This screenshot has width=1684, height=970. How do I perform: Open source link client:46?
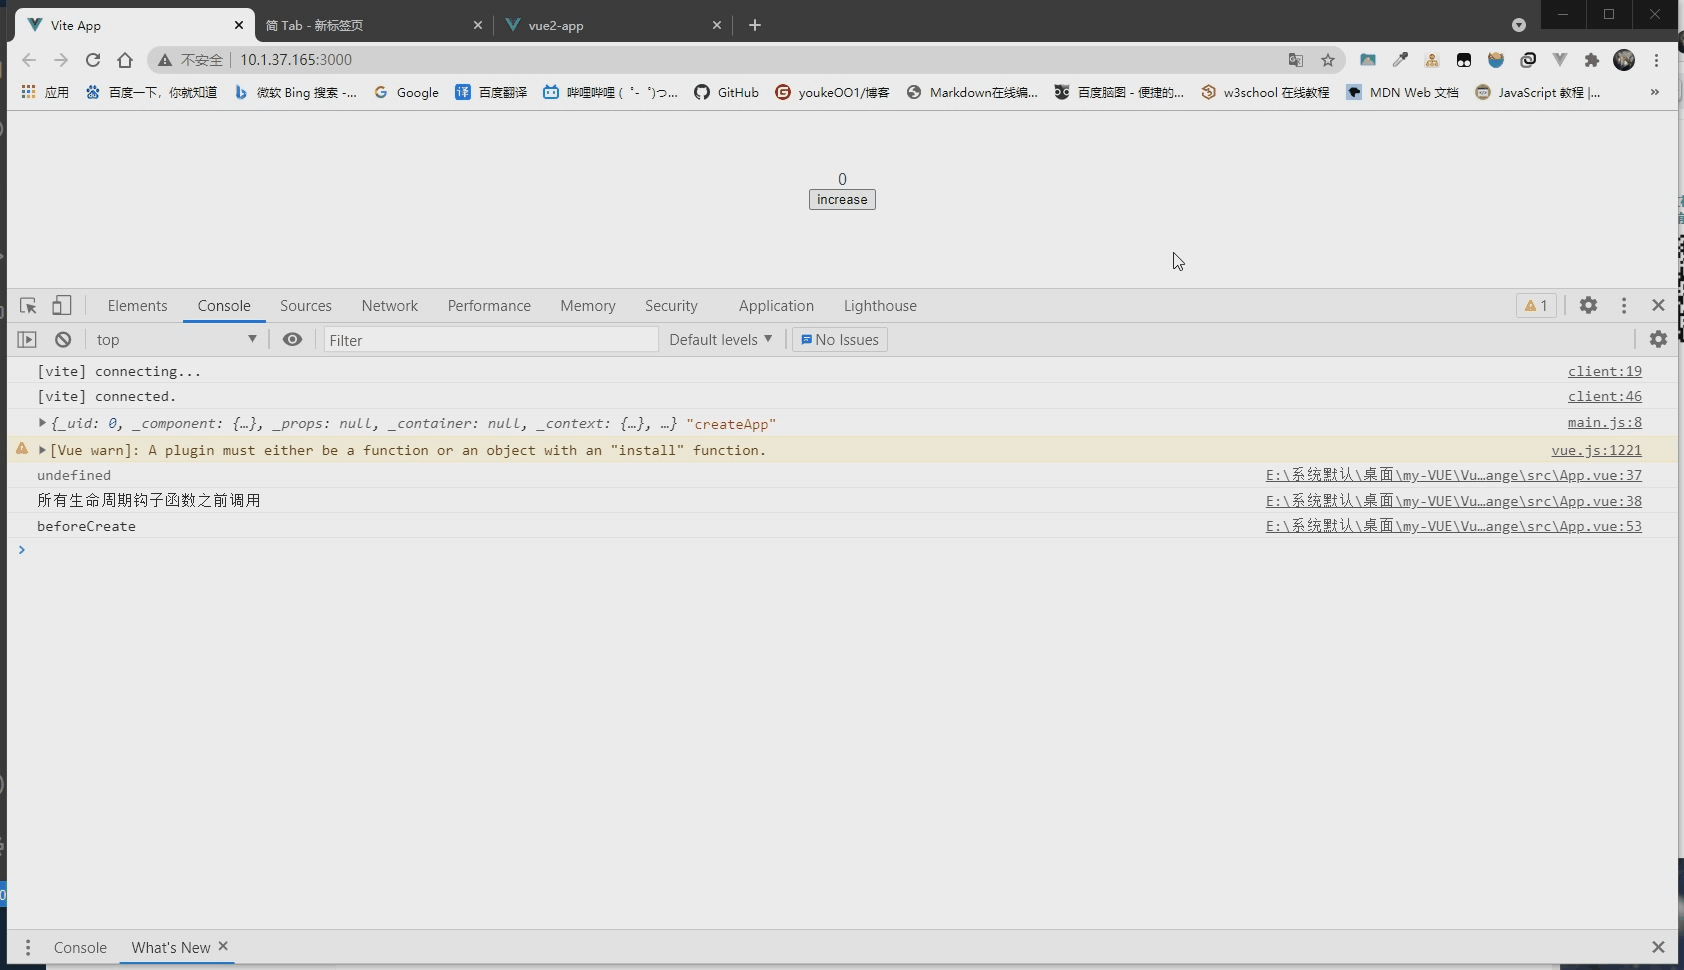pos(1605,397)
